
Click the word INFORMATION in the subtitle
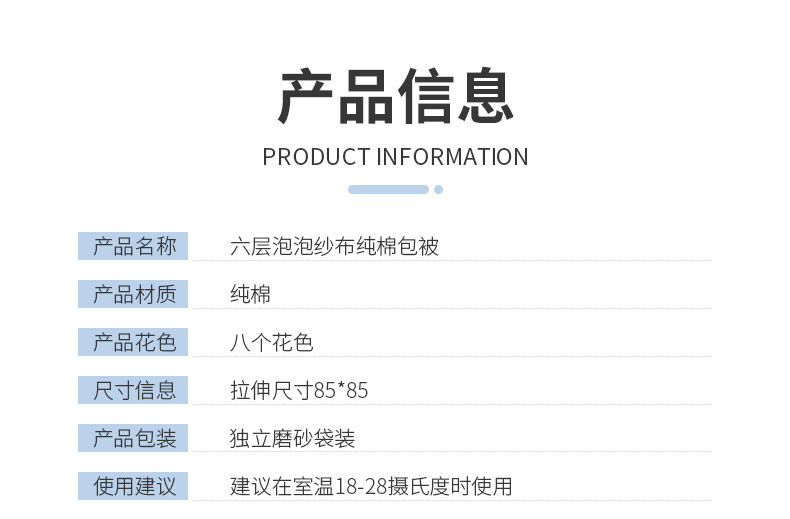452,157
